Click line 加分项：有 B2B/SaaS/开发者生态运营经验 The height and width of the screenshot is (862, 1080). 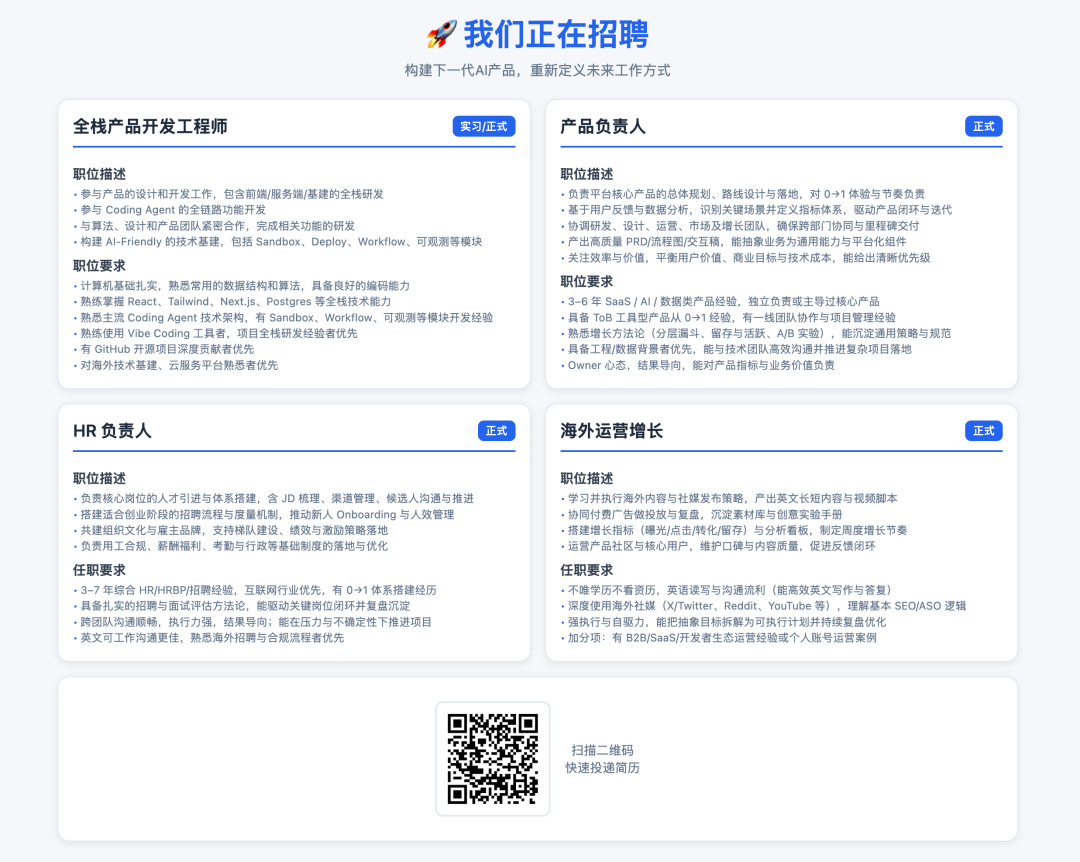point(722,637)
